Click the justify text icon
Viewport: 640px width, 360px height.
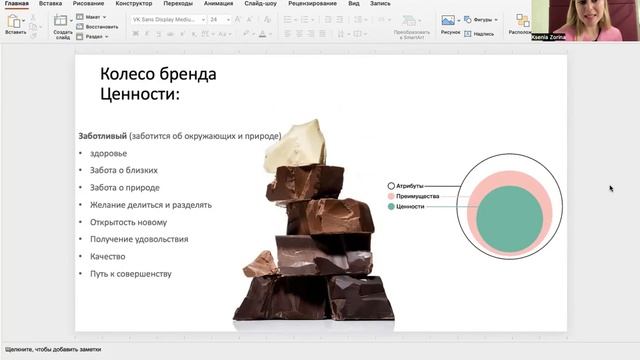323,34
